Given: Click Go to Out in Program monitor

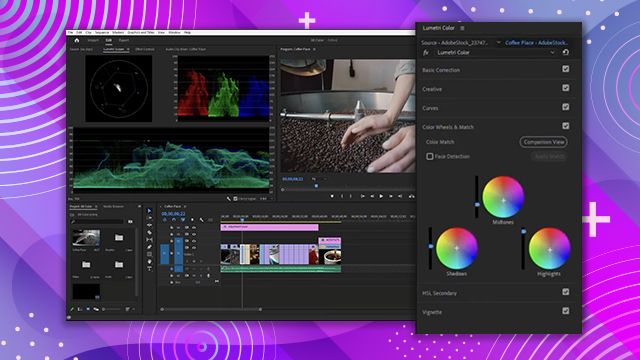Looking at the screenshot, I should (400, 196).
